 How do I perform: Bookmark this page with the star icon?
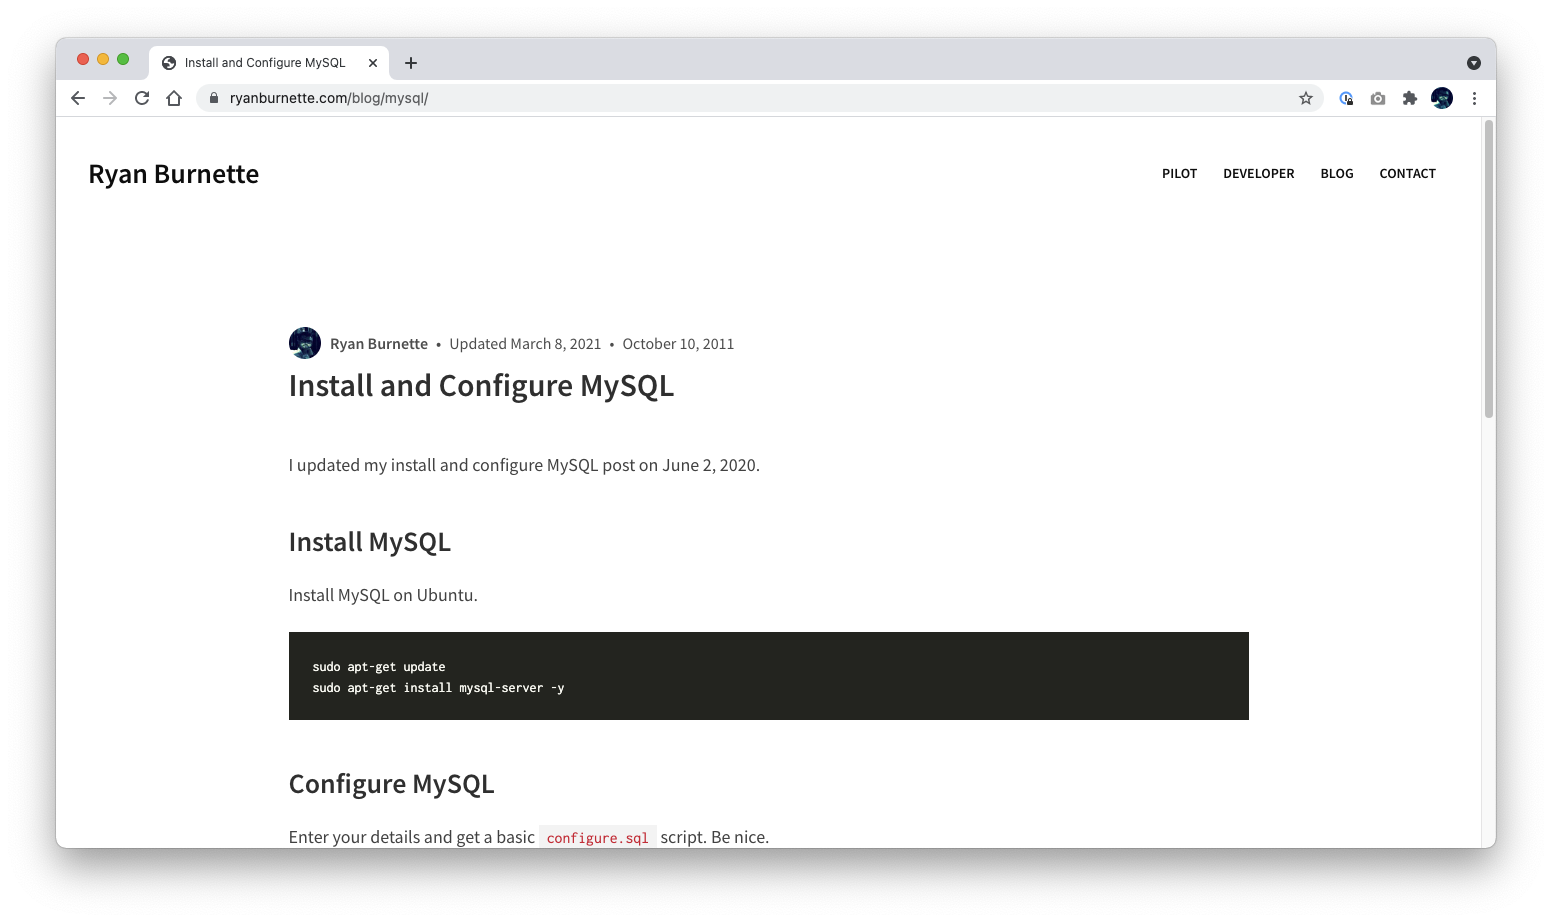click(1306, 98)
